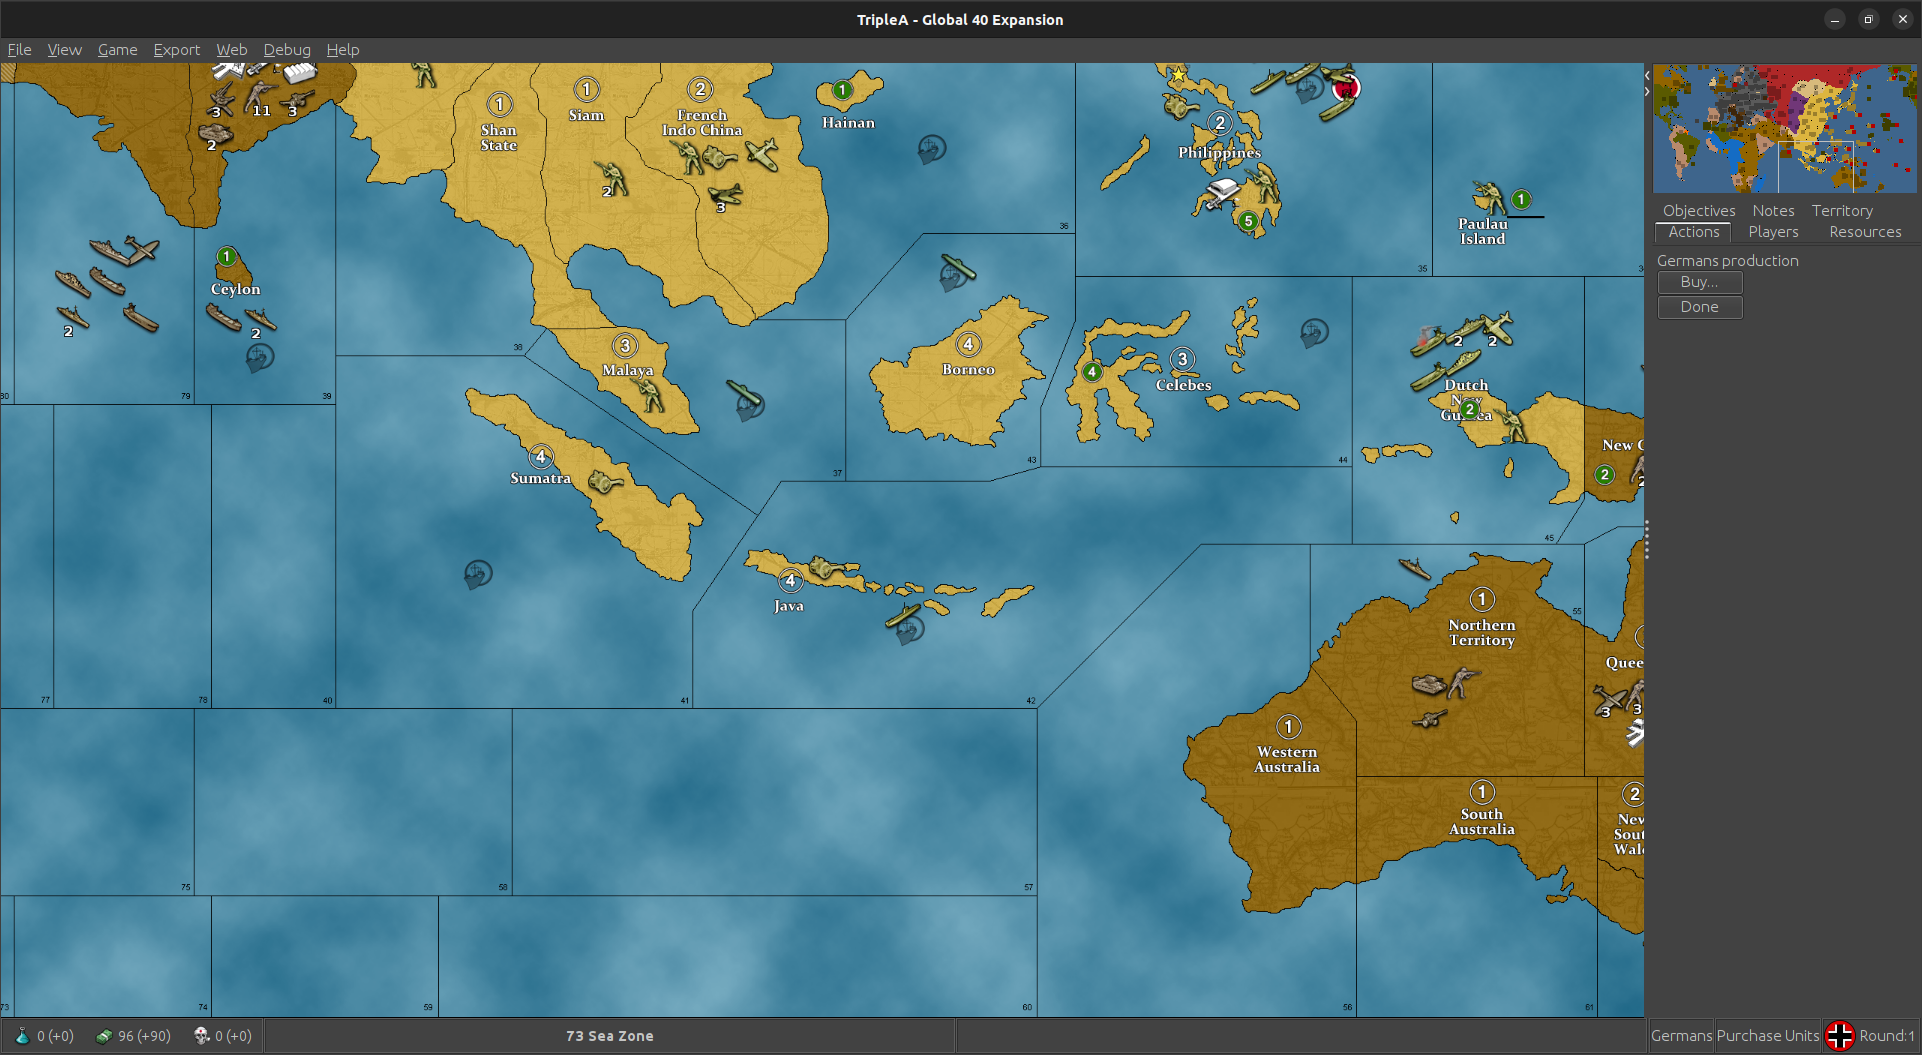This screenshot has width=1922, height=1055.
Task: Open the Game menu
Action: pos(117,49)
